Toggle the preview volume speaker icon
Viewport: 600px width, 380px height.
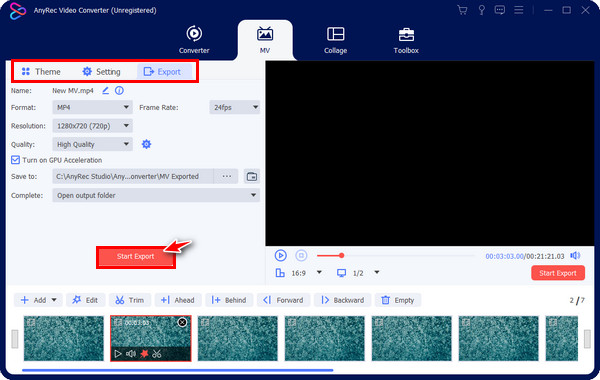575,255
